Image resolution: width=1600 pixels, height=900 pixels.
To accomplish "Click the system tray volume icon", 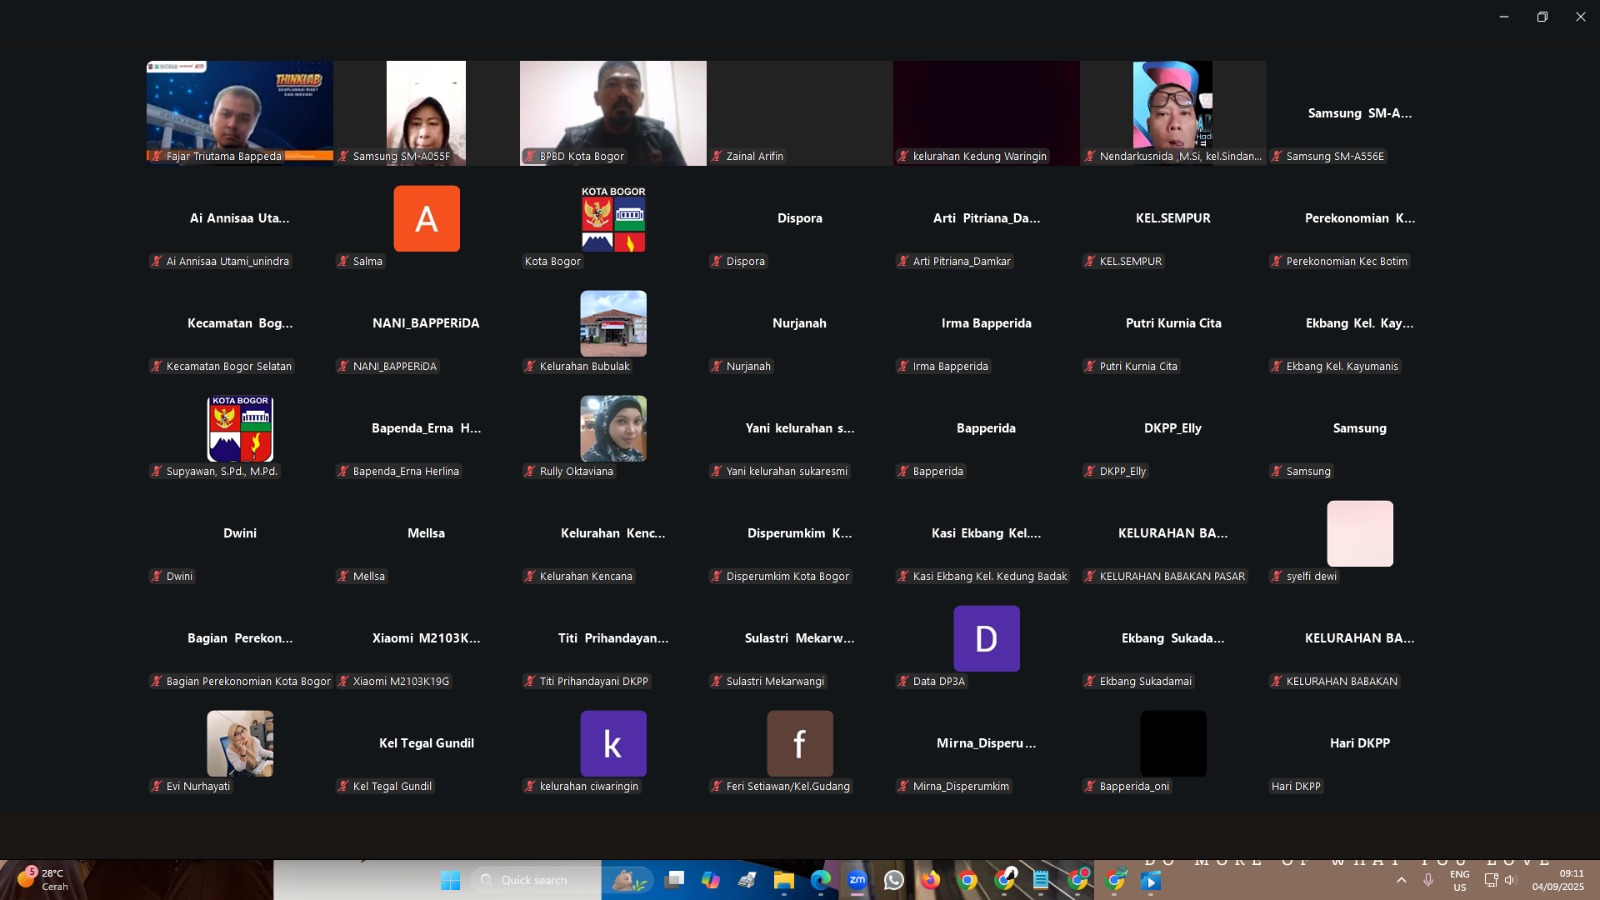I will 1510,880.
